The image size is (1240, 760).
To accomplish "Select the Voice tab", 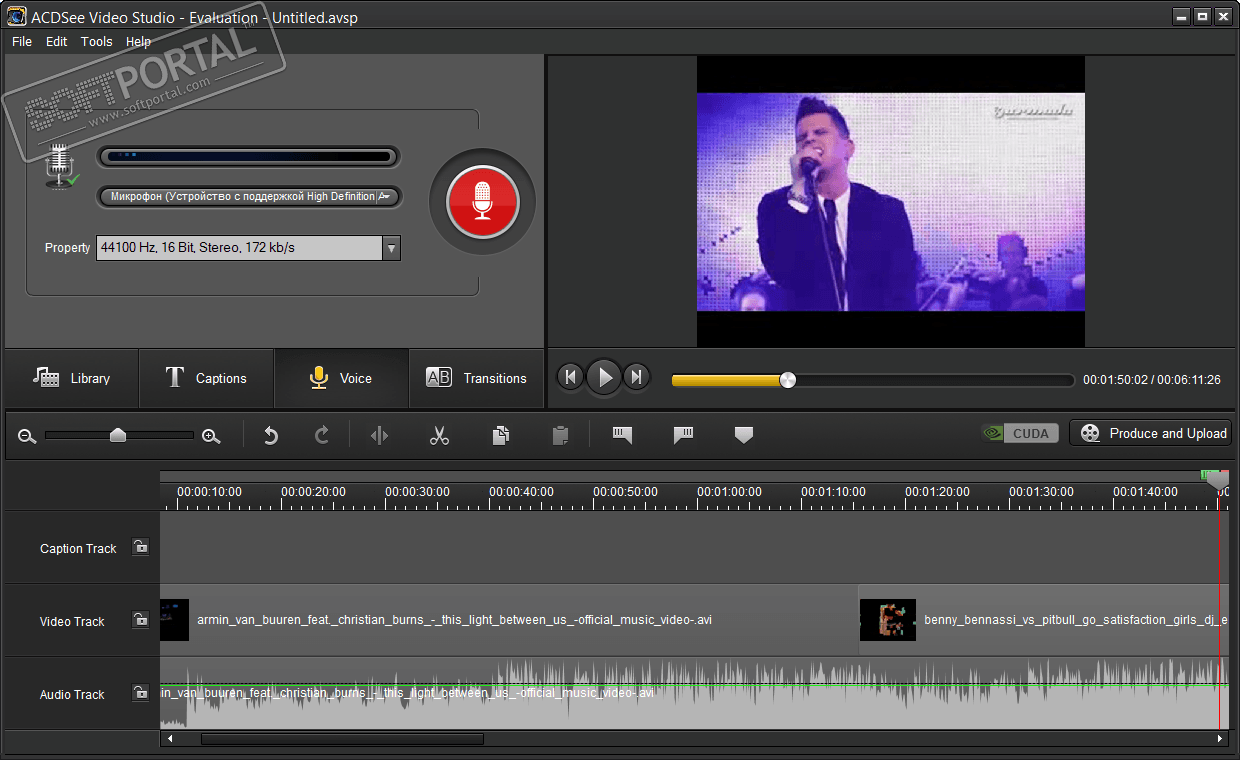I will 341,378.
